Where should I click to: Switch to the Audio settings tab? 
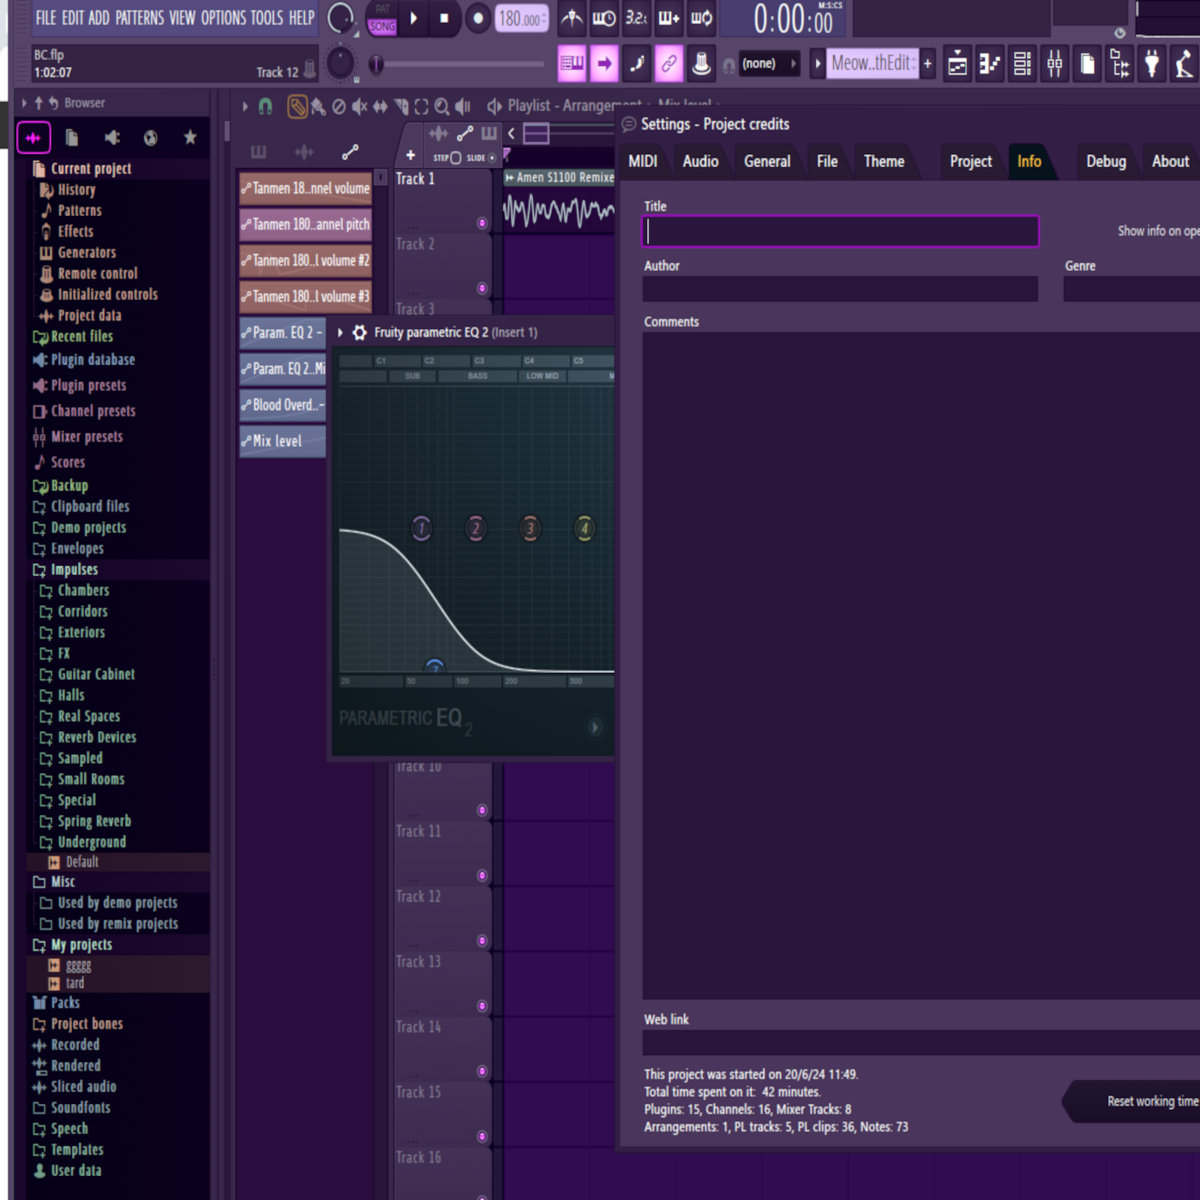tap(700, 161)
